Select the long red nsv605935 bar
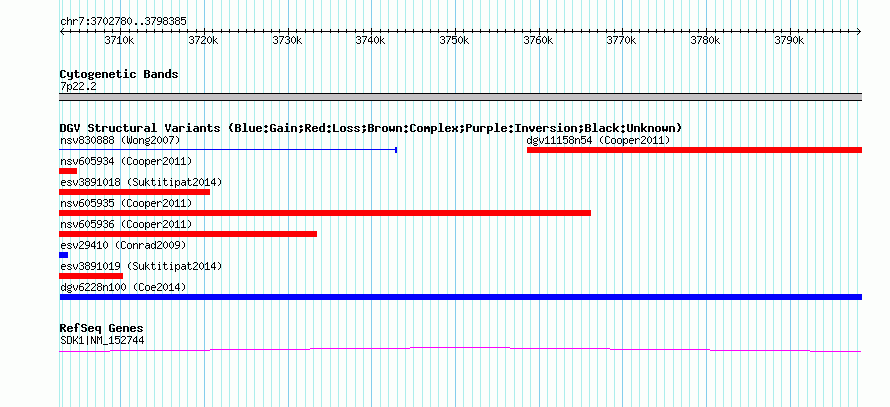This screenshot has width=890, height=407. click(x=325, y=213)
